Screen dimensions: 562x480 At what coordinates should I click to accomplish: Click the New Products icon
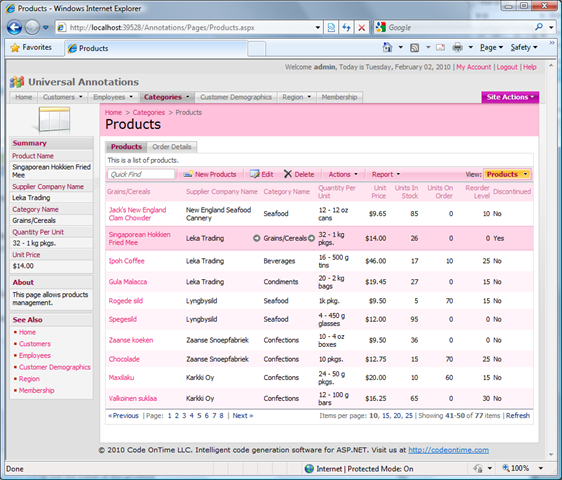[x=189, y=174]
